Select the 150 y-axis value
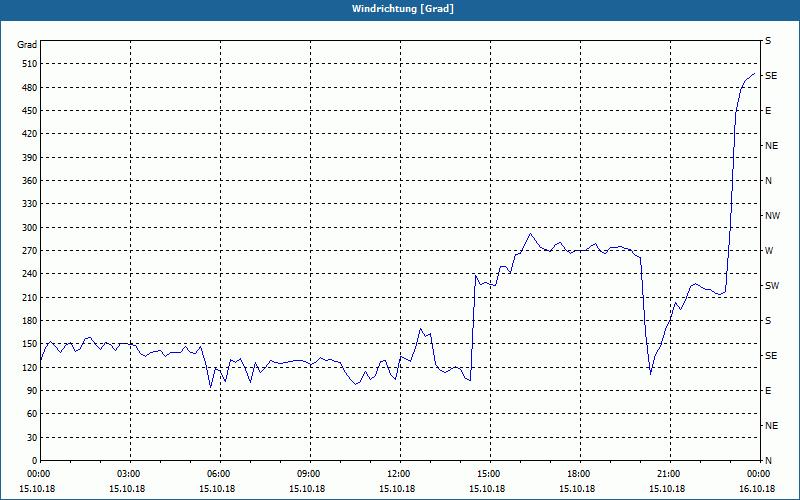Screen dimensions: 800x500 (30, 344)
